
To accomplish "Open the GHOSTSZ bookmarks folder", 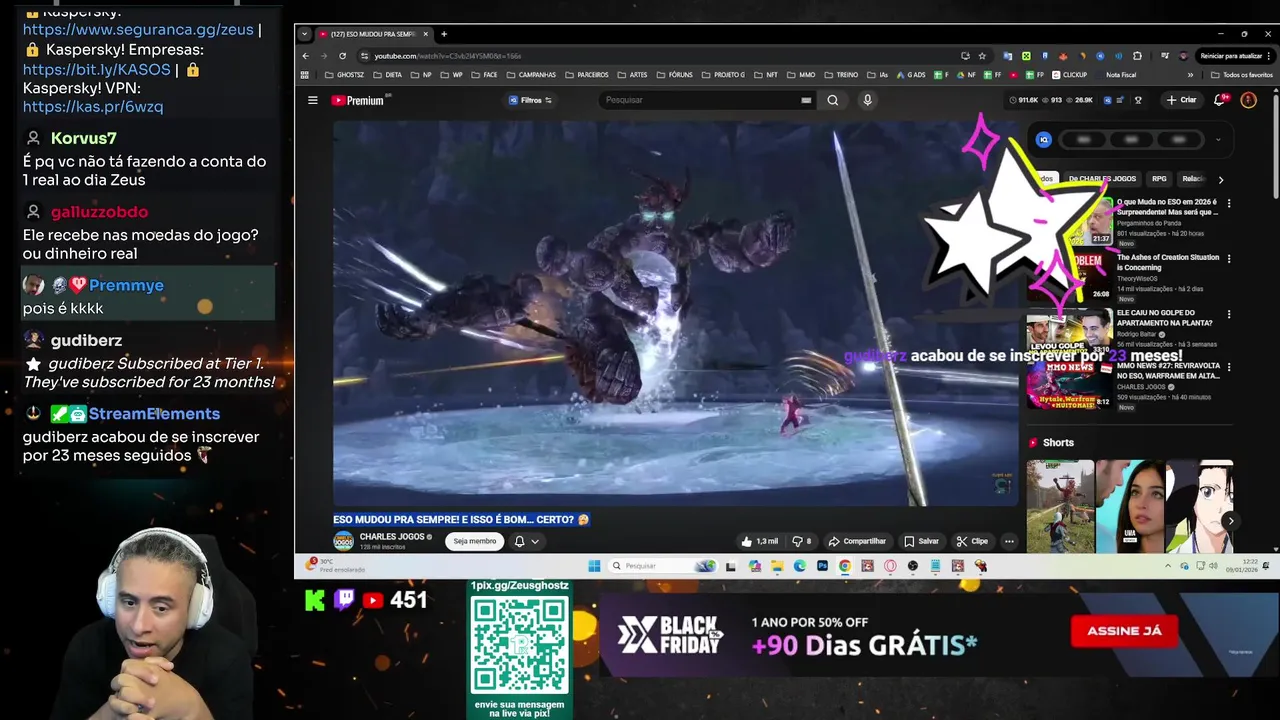I will 344,75.
